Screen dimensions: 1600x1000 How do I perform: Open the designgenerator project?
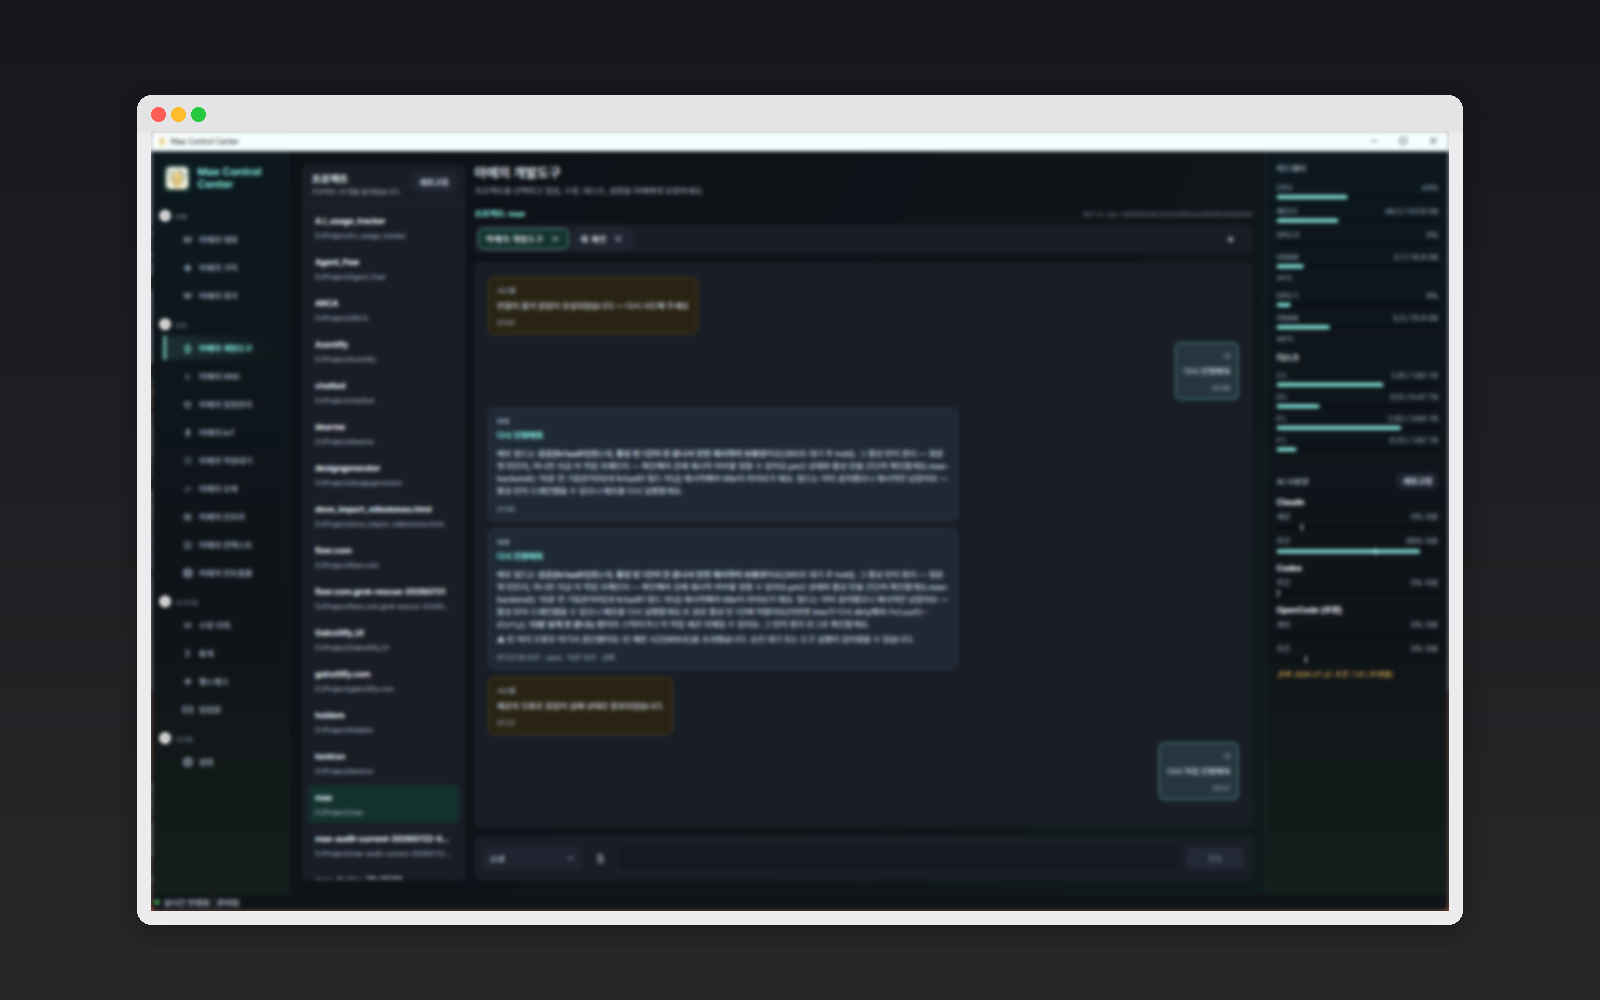click(383, 475)
